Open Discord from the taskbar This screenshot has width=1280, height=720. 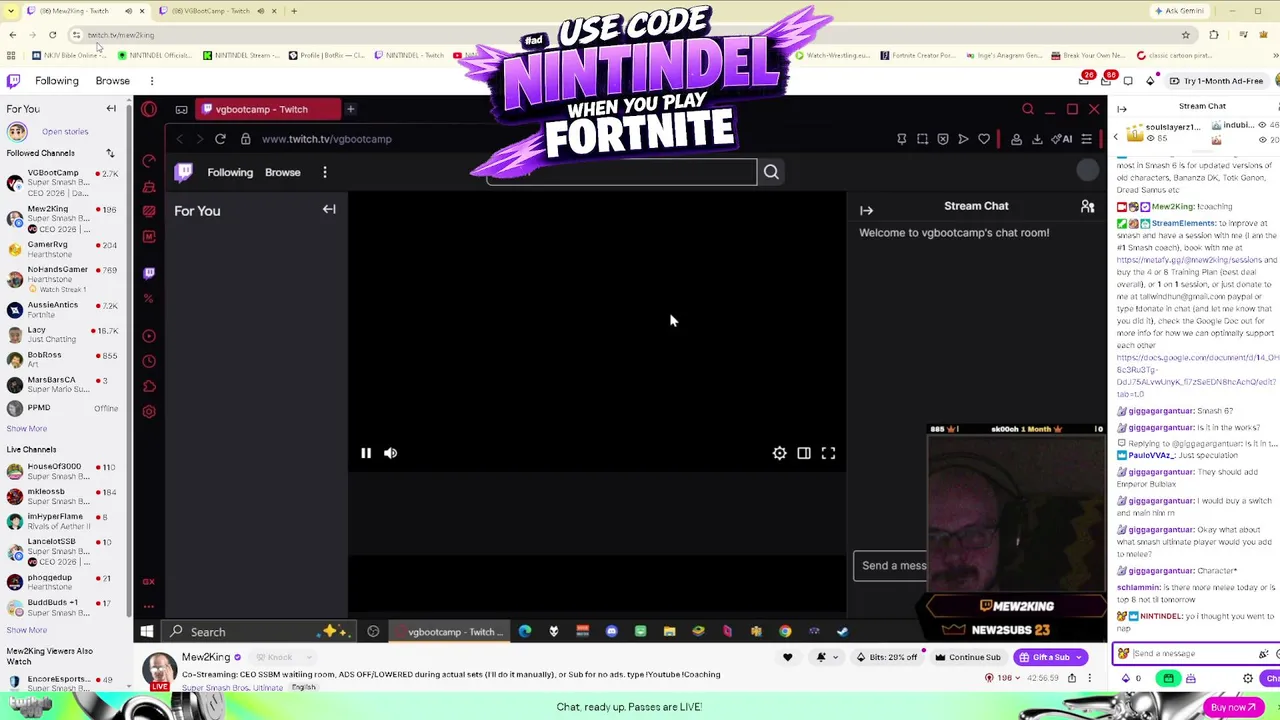[x=611, y=631]
